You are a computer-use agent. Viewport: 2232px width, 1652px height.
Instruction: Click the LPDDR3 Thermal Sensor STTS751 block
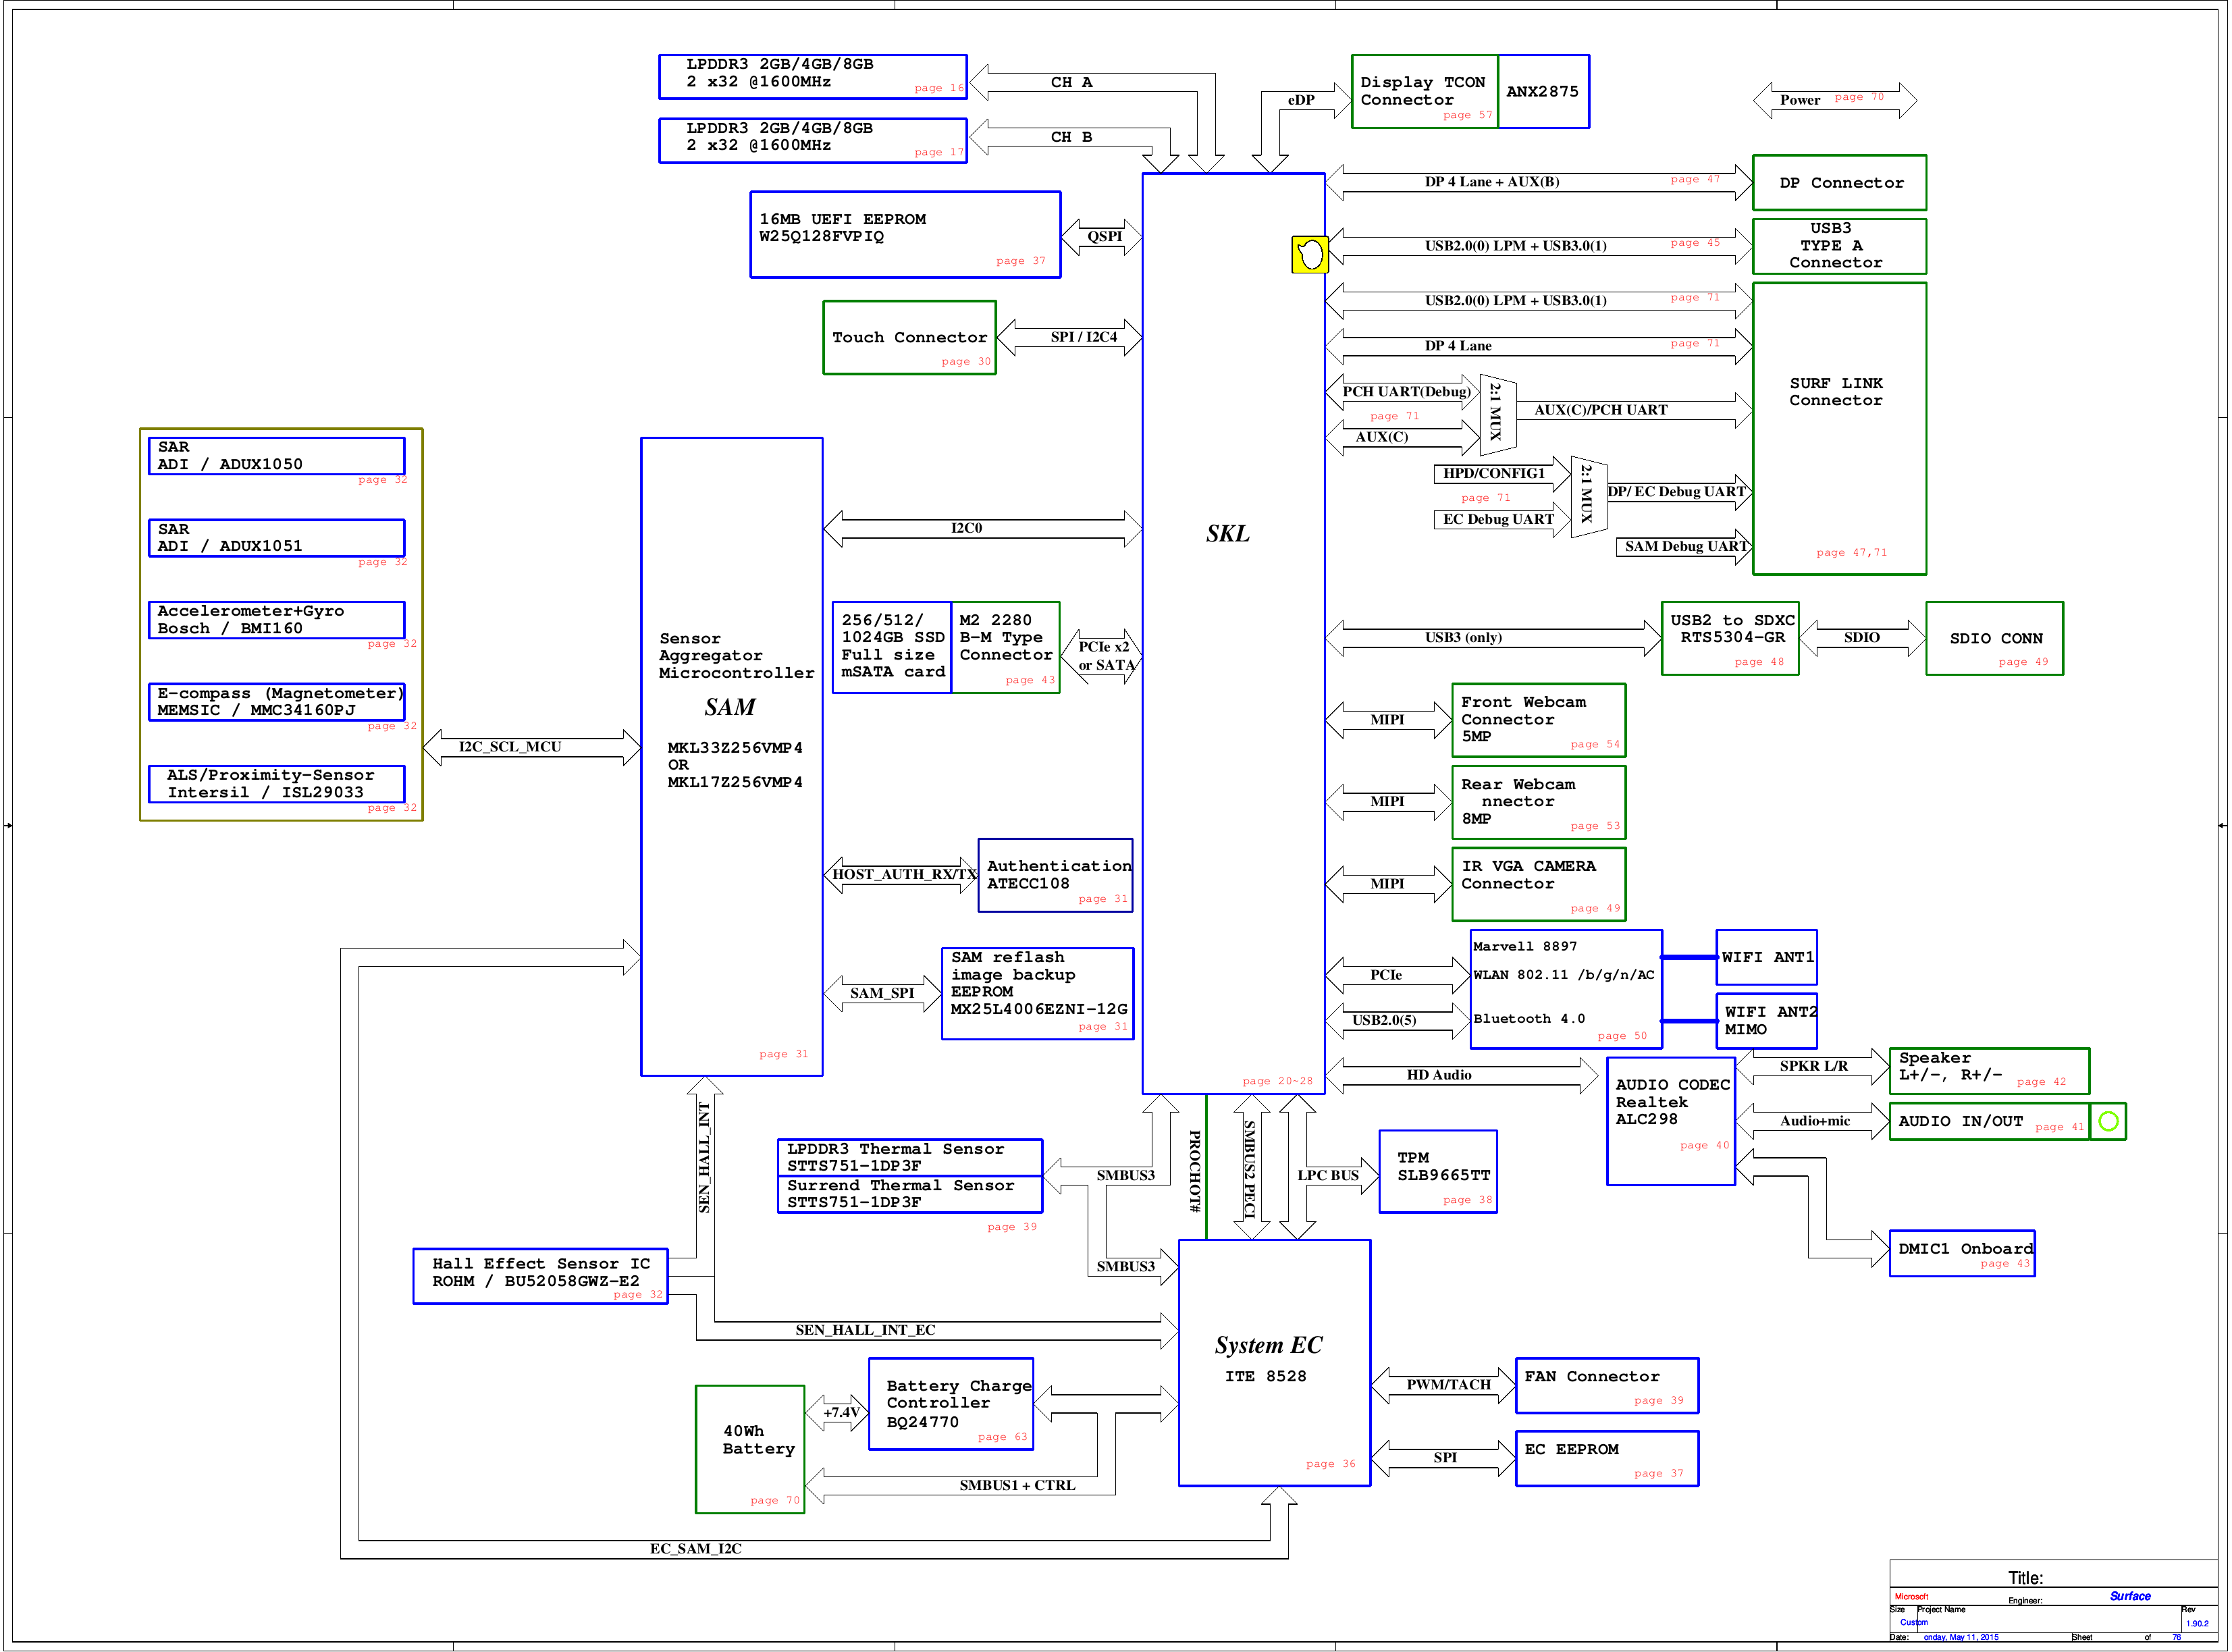point(910,1158)
